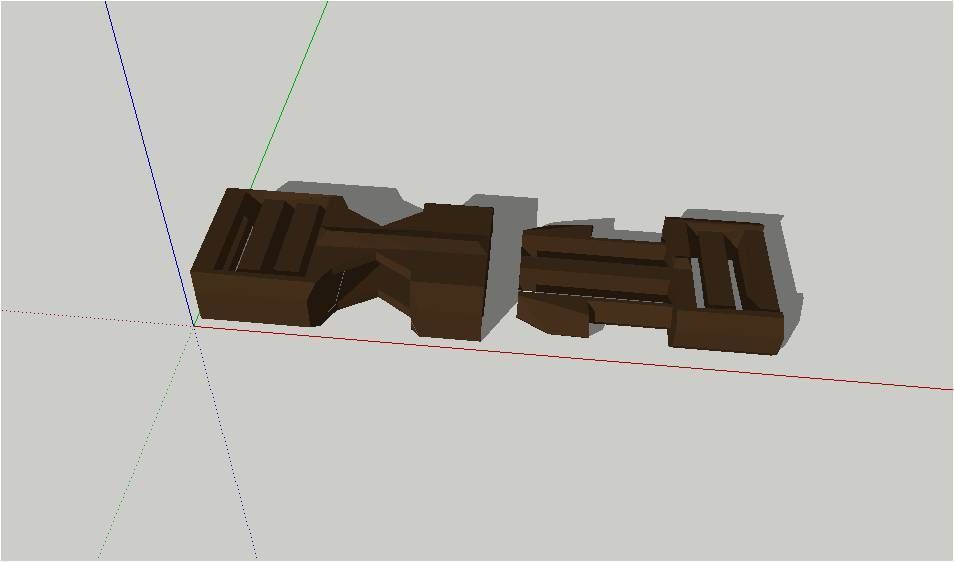Select the male buckle half with prongs
The height and width of the screenshot is (562, 954).
652,285
